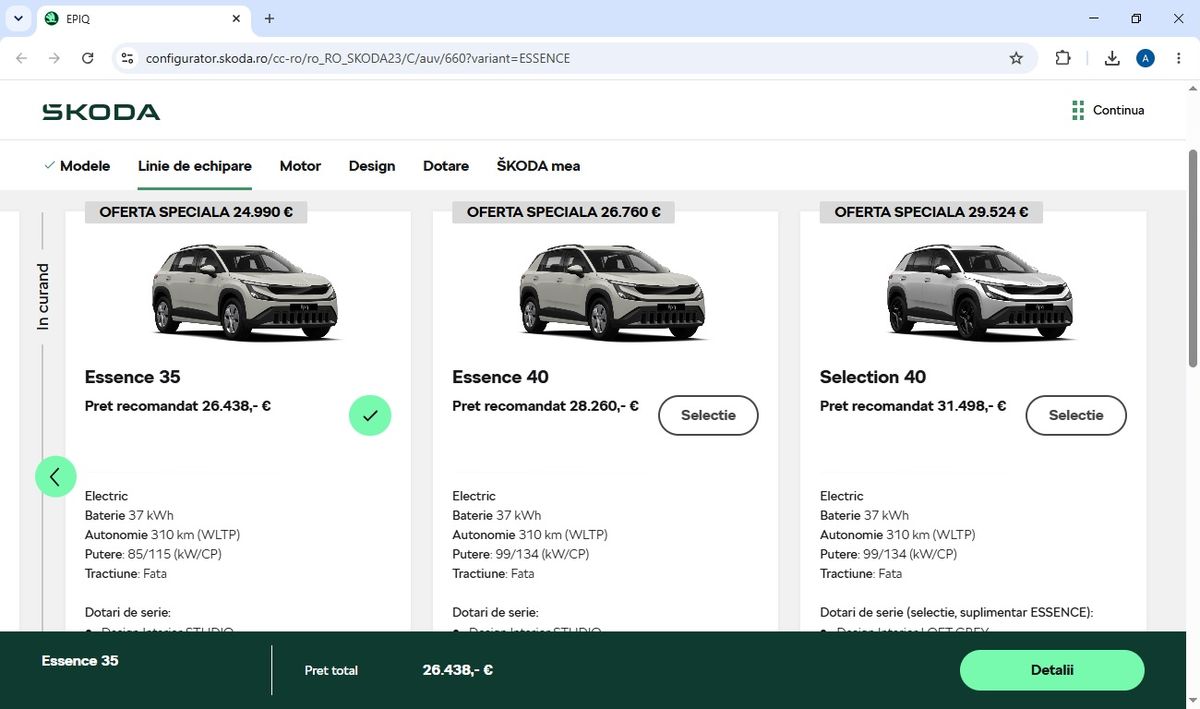This screenshot has height=709, width=1200.
Task: Click the EPIQ tab title
Action: [78, 19]
